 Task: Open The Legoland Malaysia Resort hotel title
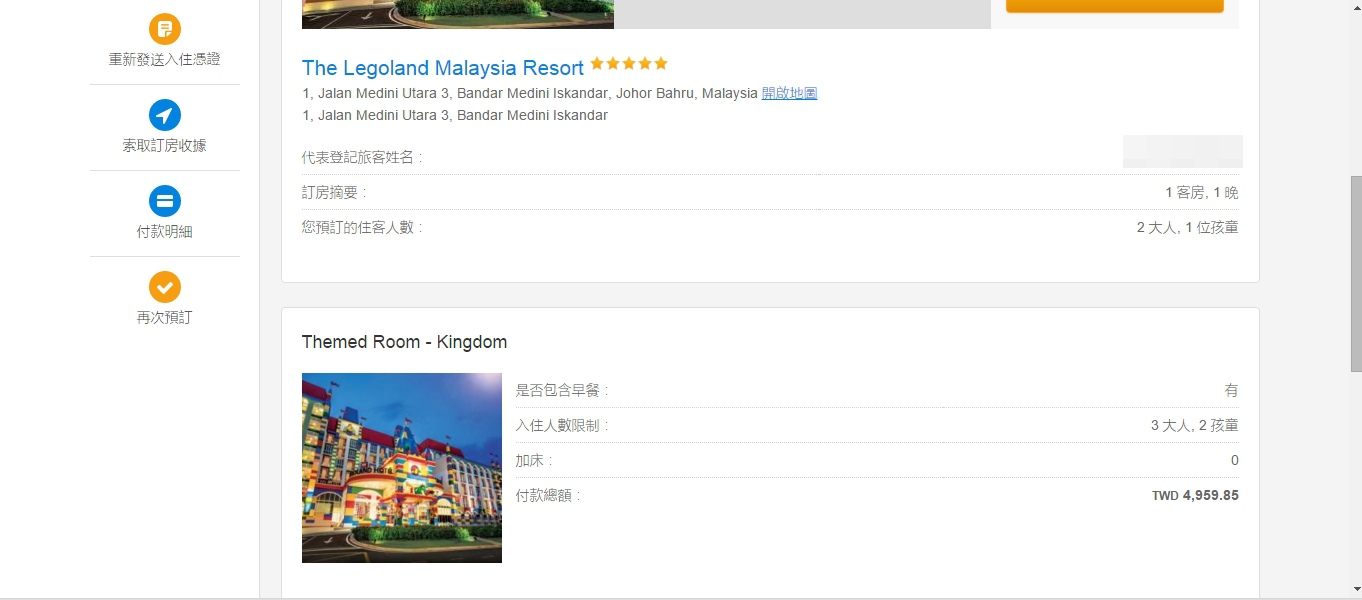click(x=443, y=68)
